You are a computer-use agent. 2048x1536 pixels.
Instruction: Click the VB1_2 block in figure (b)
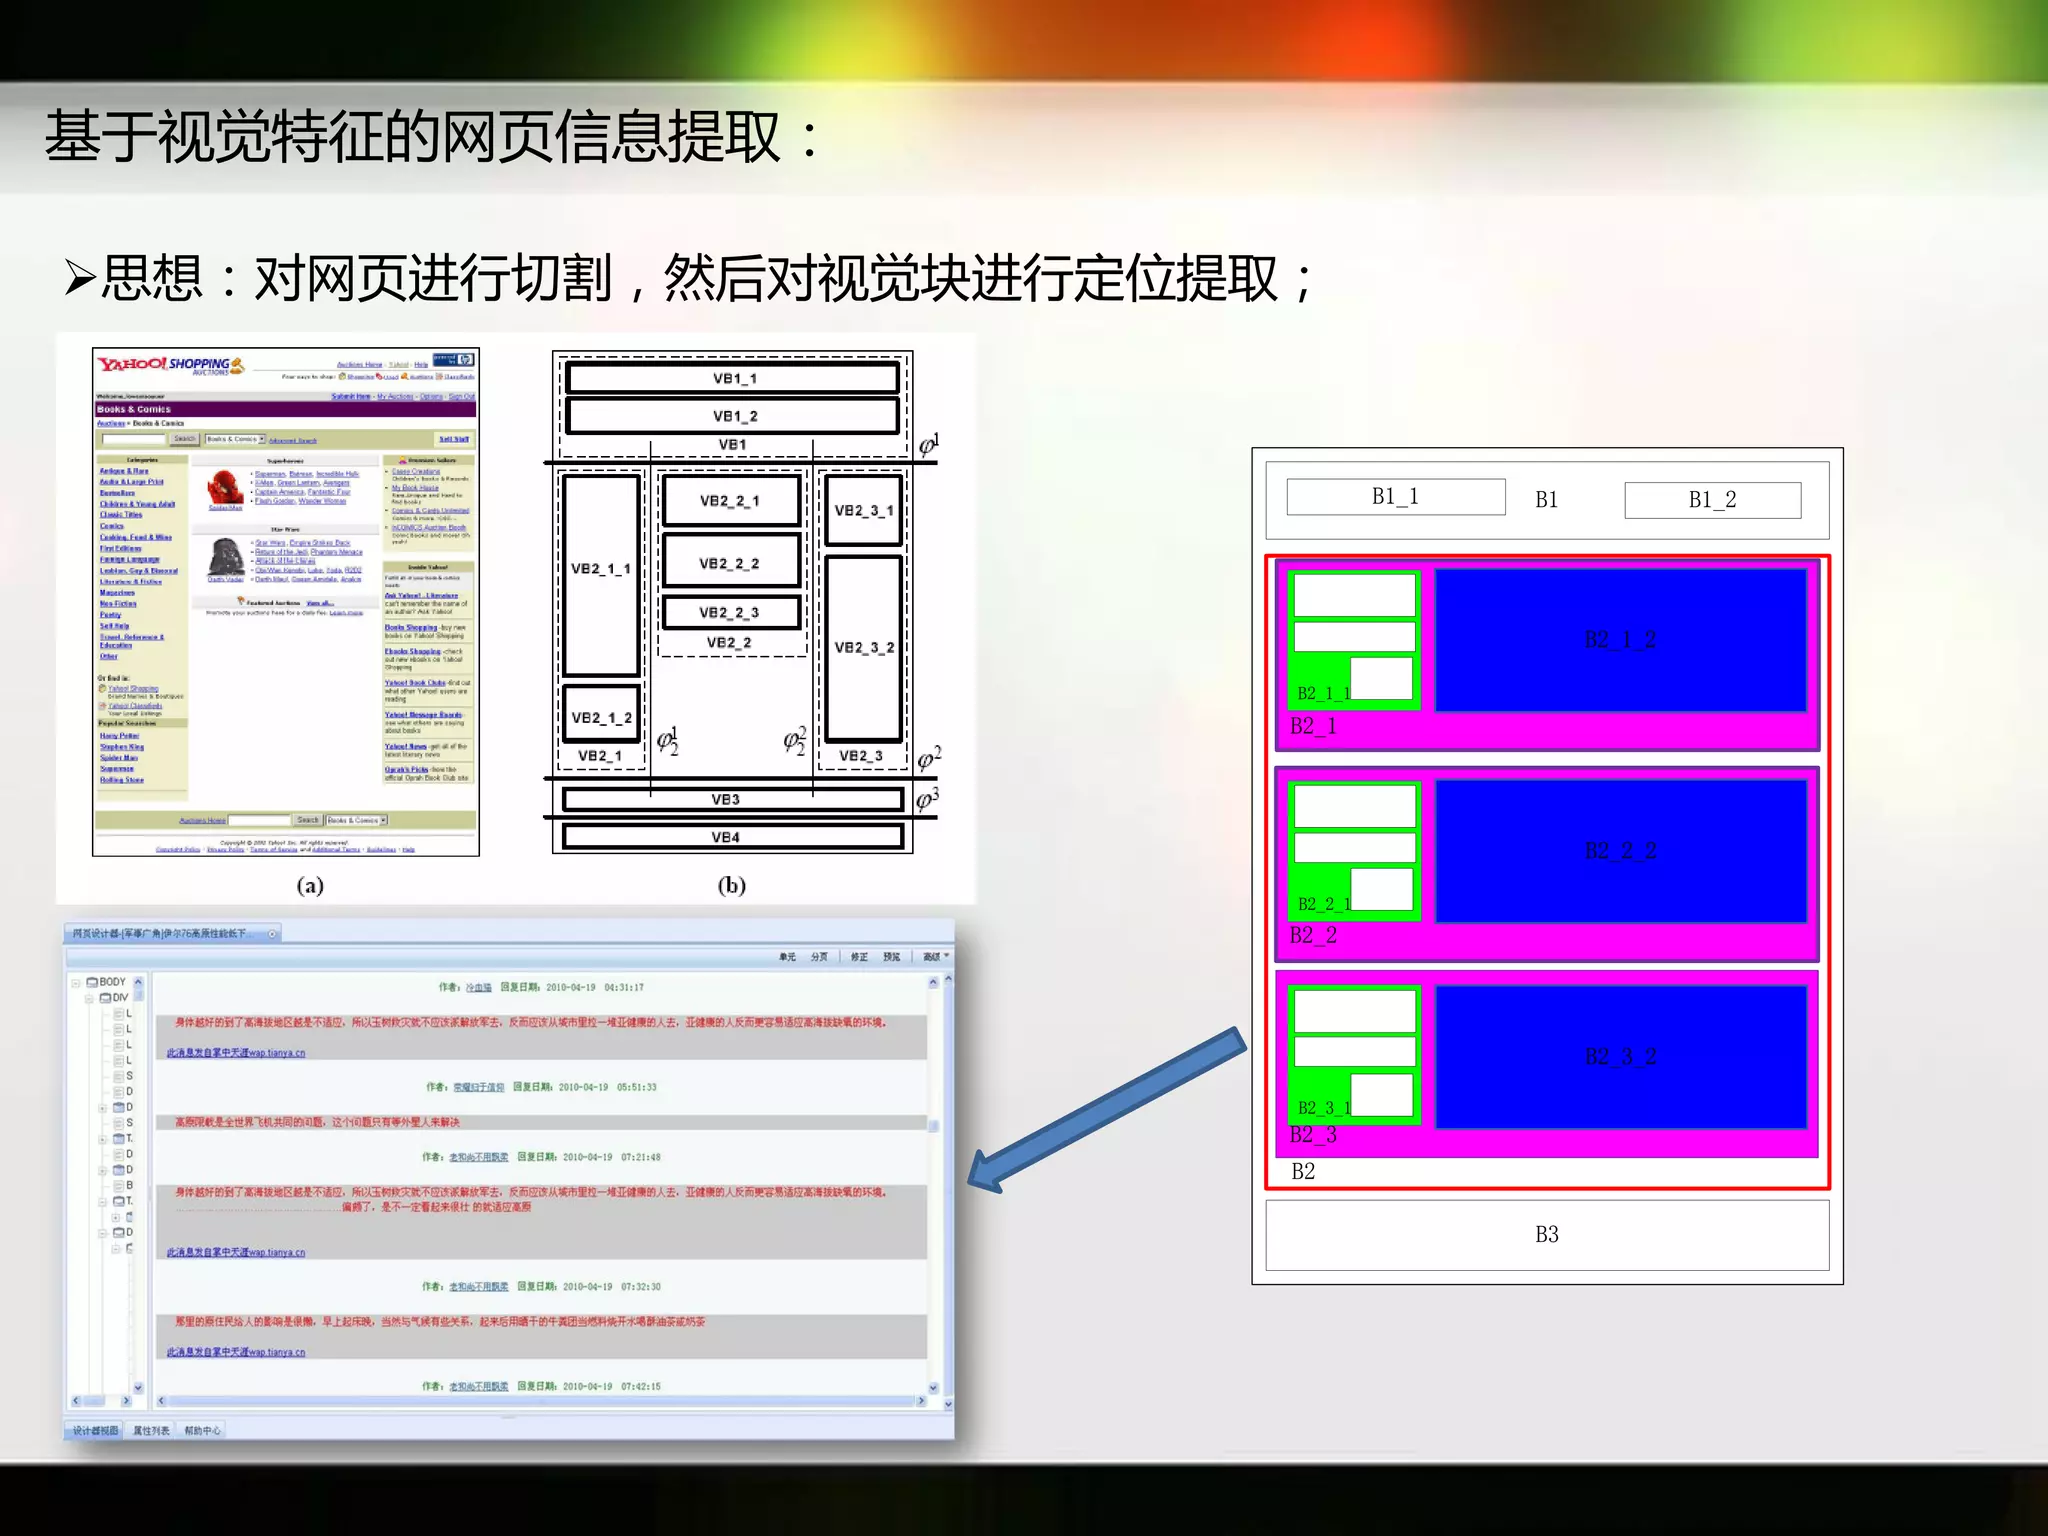[733, 416]
